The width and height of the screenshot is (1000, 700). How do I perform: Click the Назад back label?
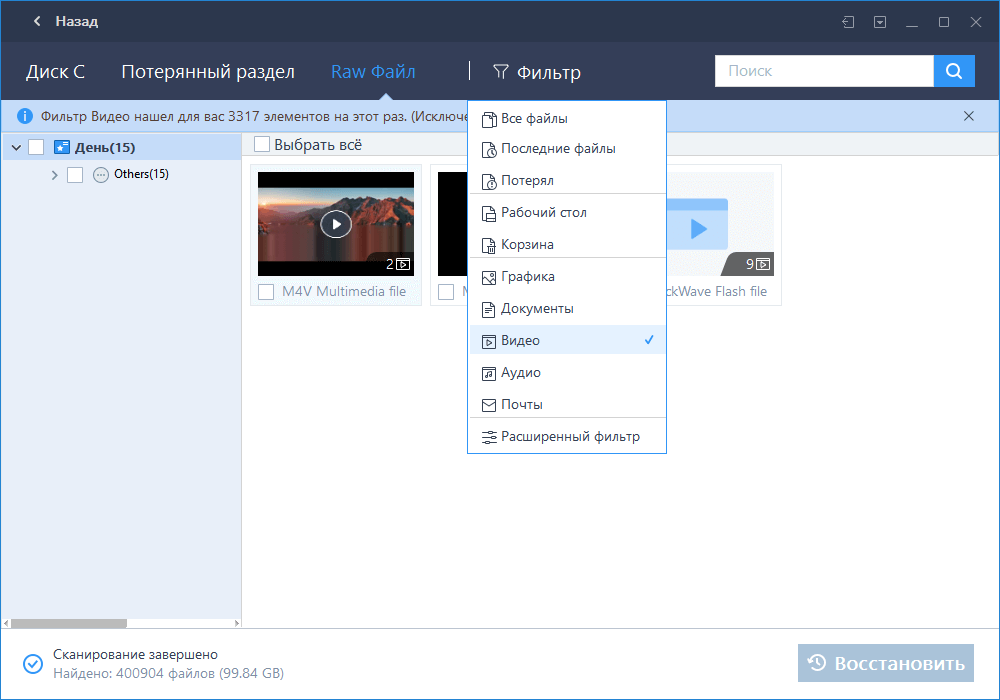pyautogui.click(x=77, y=21)
